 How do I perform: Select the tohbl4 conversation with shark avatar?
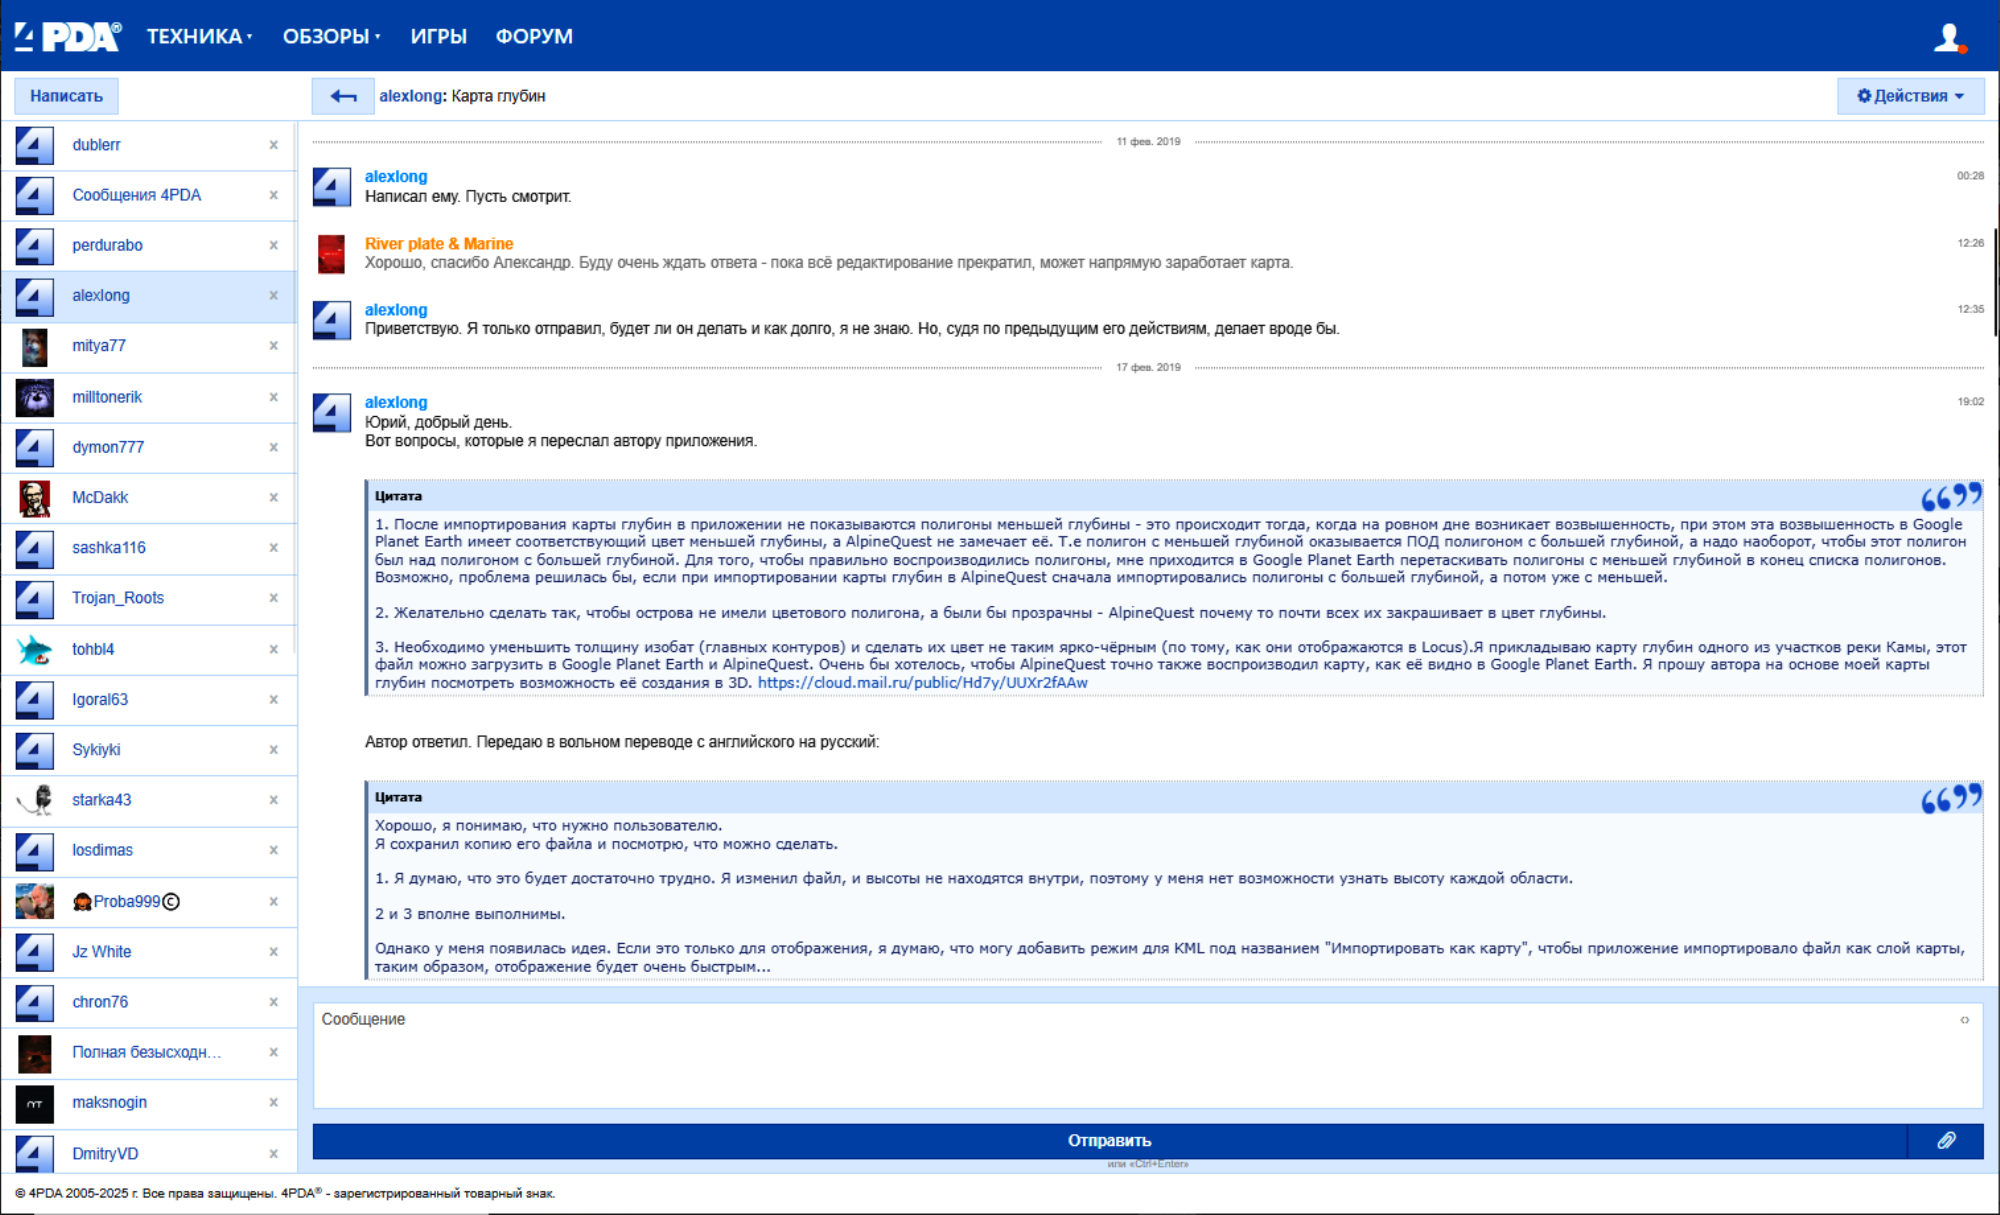pyautogui.click(x=93, y=649)
